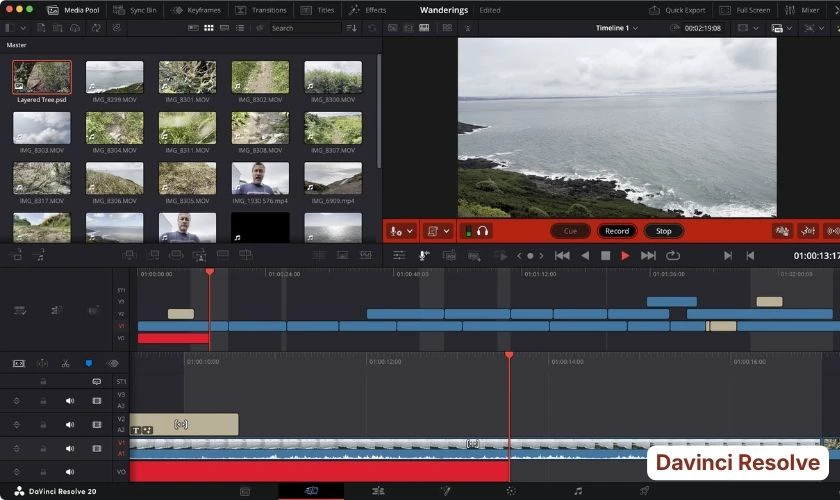
Task: Open the Fusion page
Action: (x=445, y=490)
